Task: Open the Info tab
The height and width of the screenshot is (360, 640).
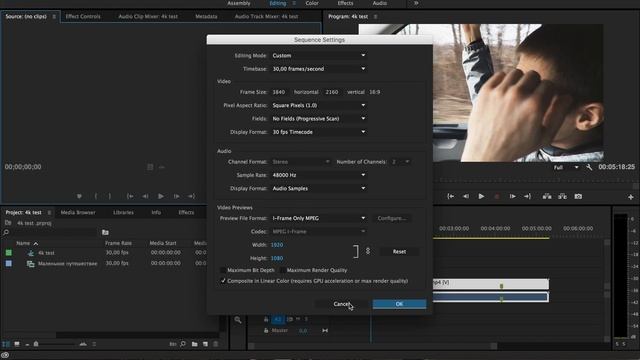Action: [156, 212]
